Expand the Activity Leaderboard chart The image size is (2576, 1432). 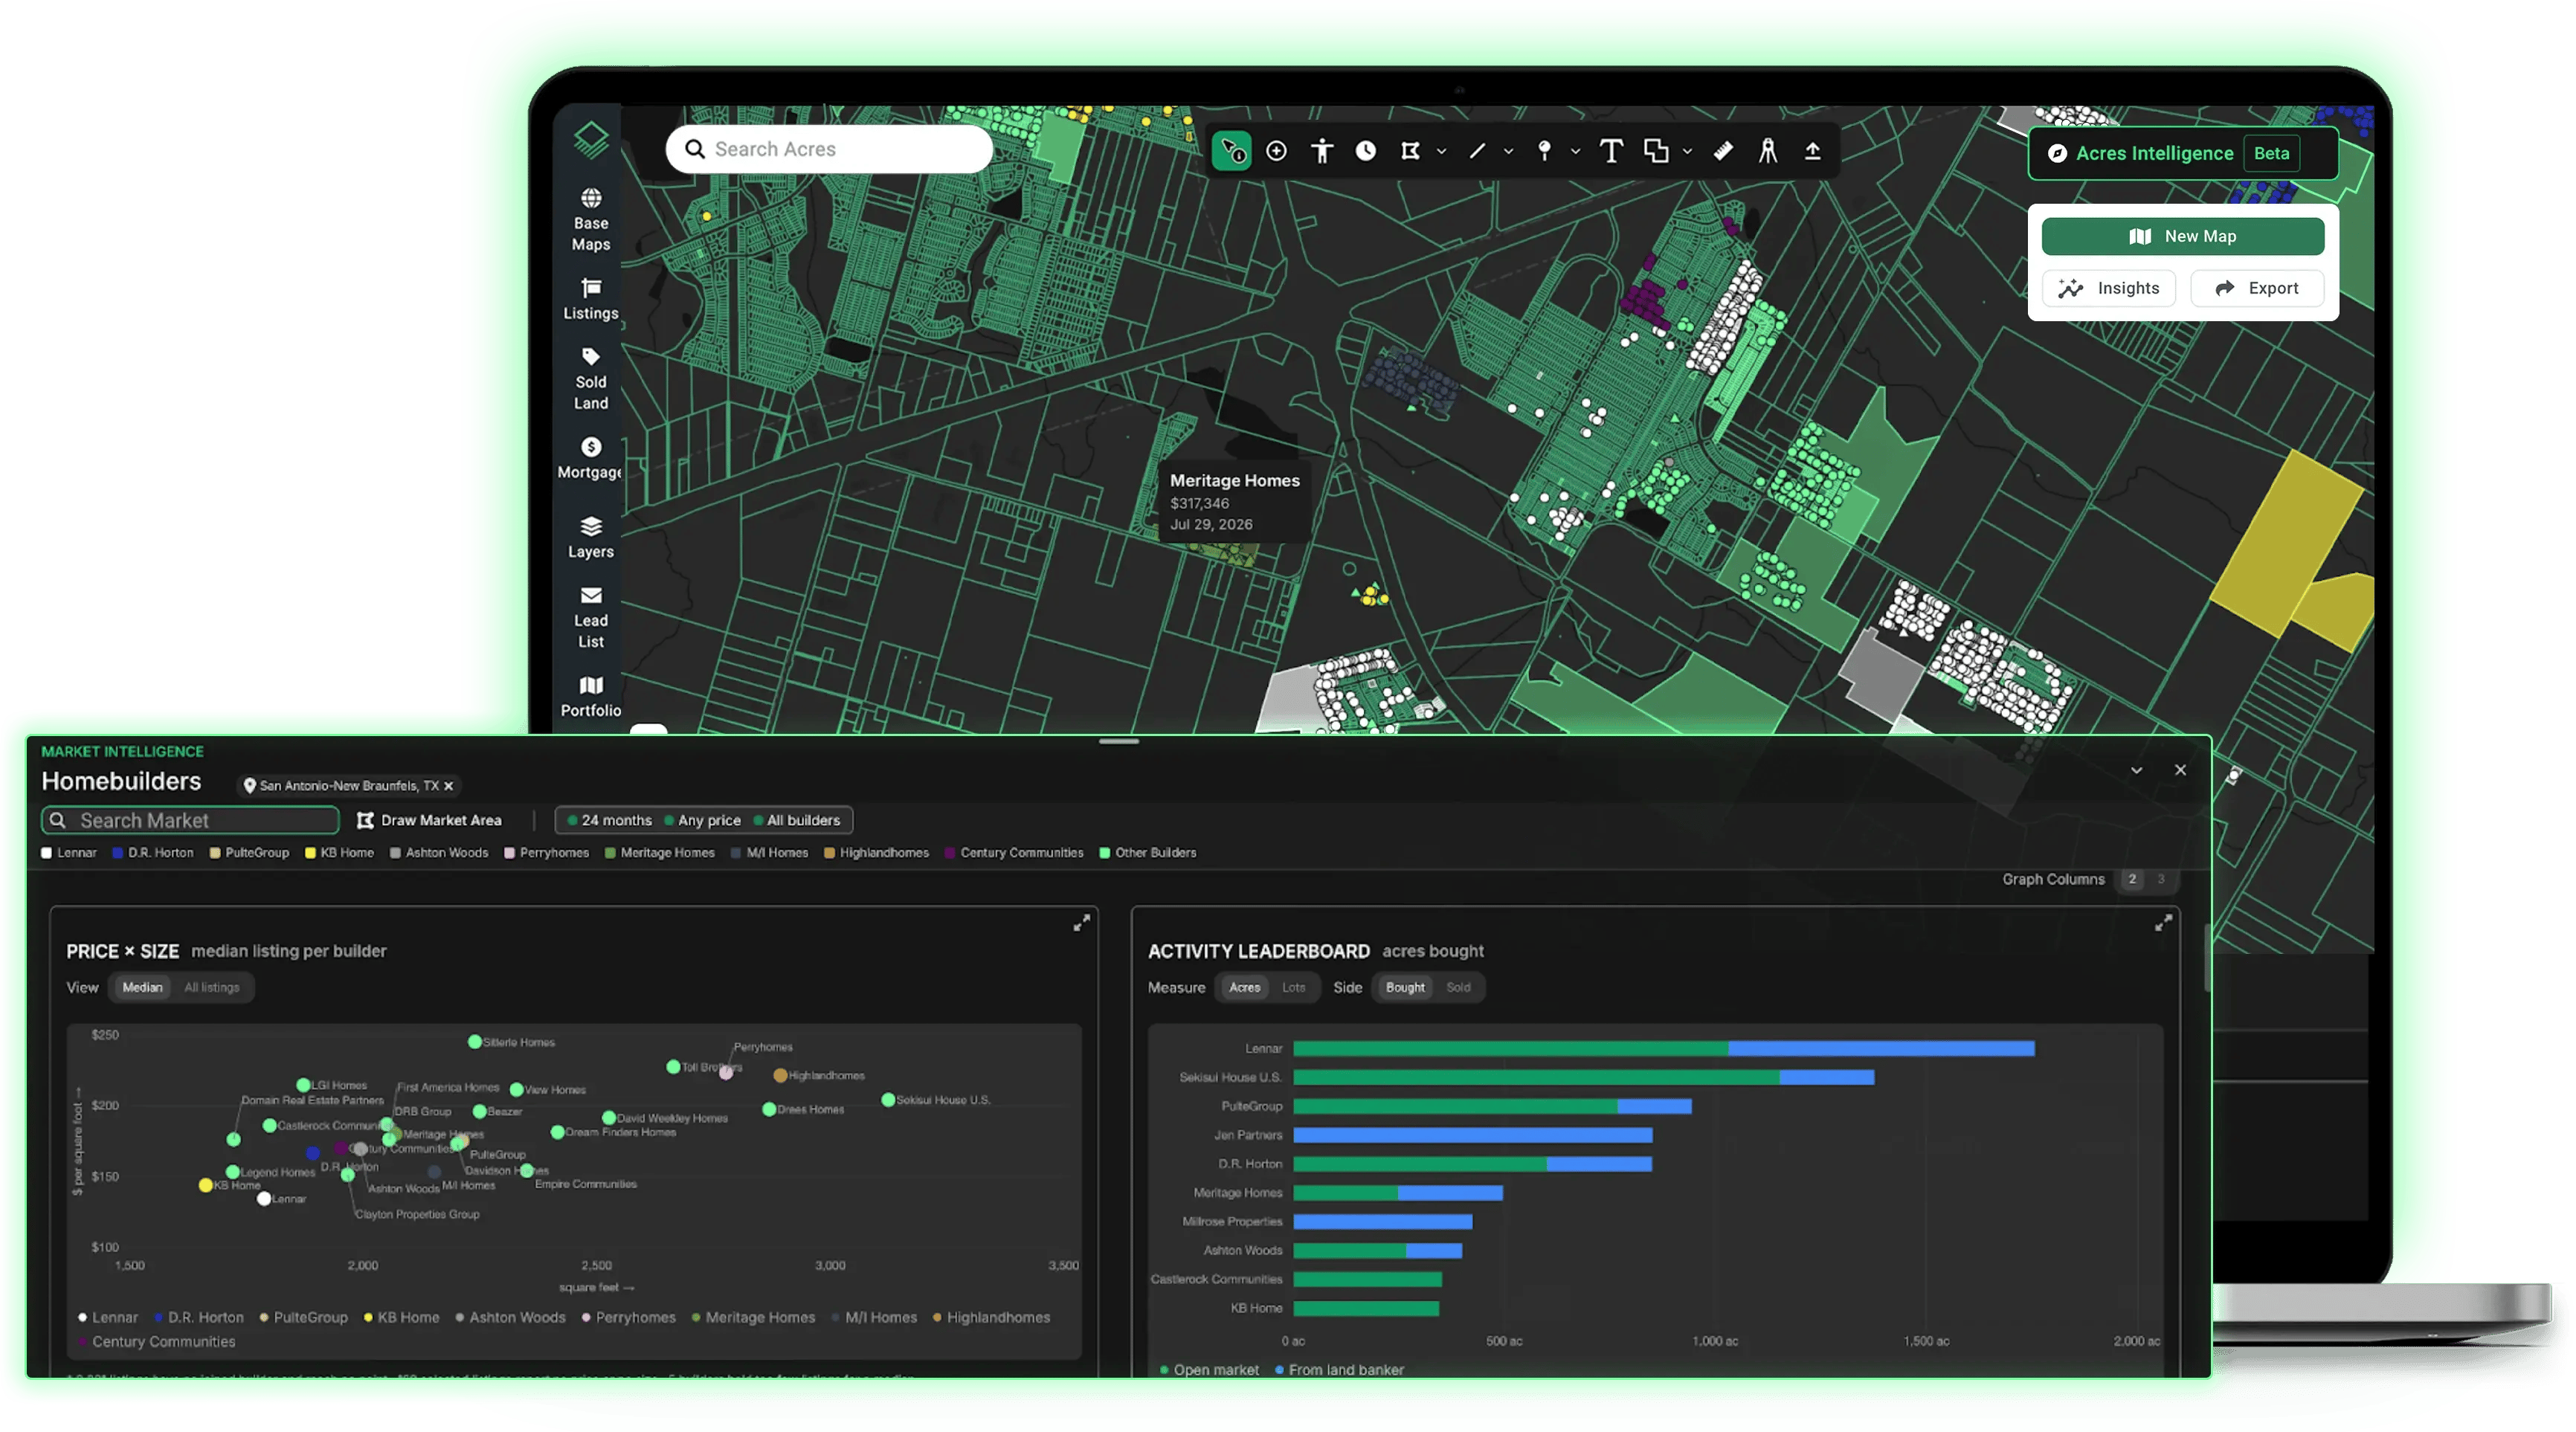(2163, 924)
